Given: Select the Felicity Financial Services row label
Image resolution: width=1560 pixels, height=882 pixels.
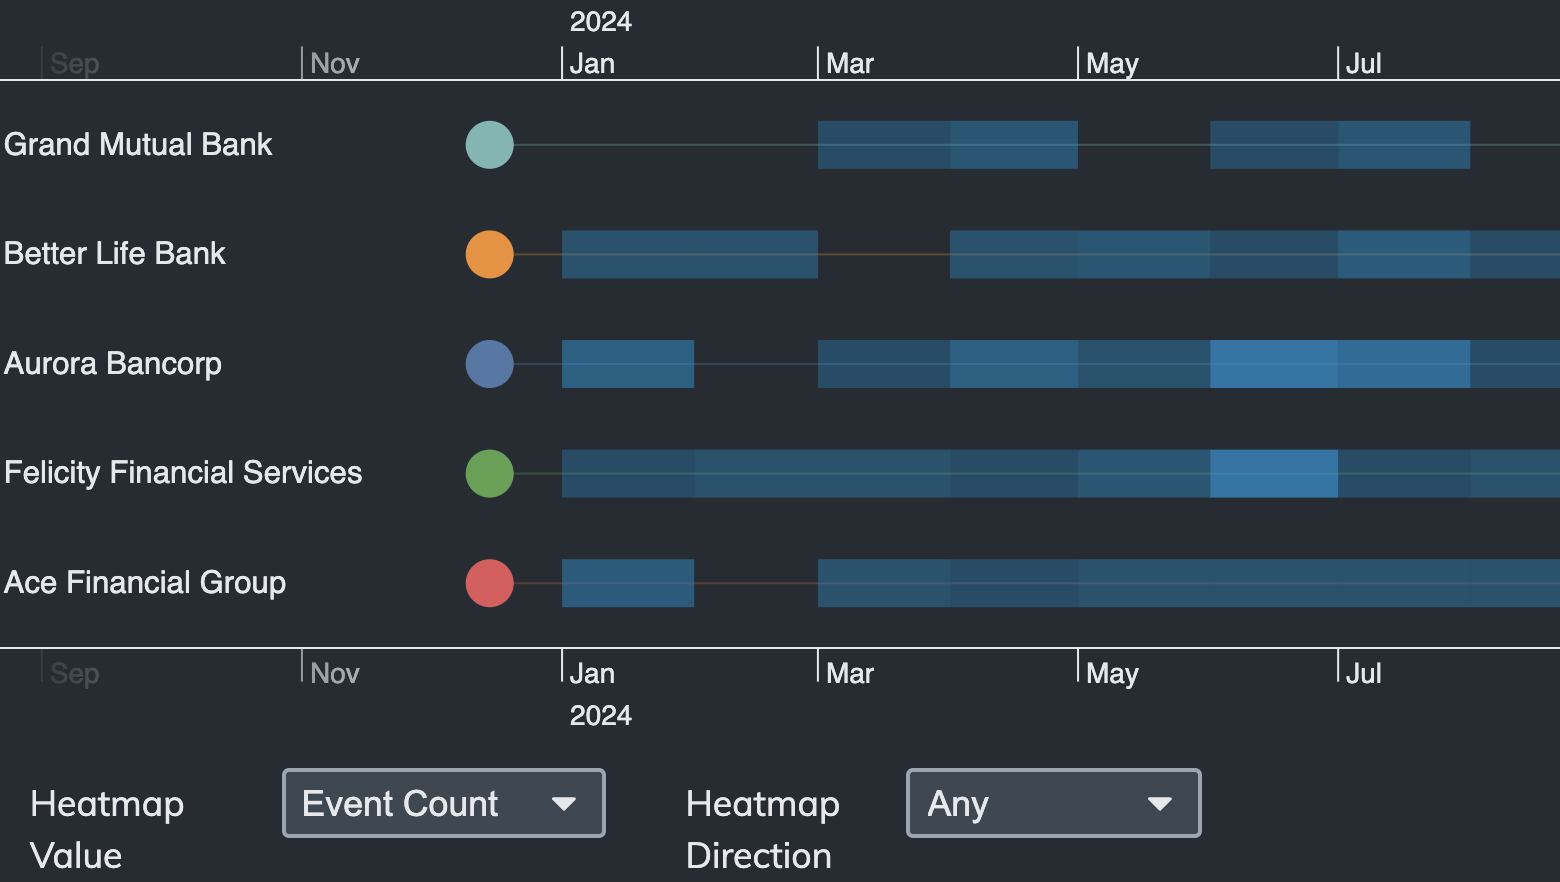Looking at the screenshot, I should click(x=183, y=473).
